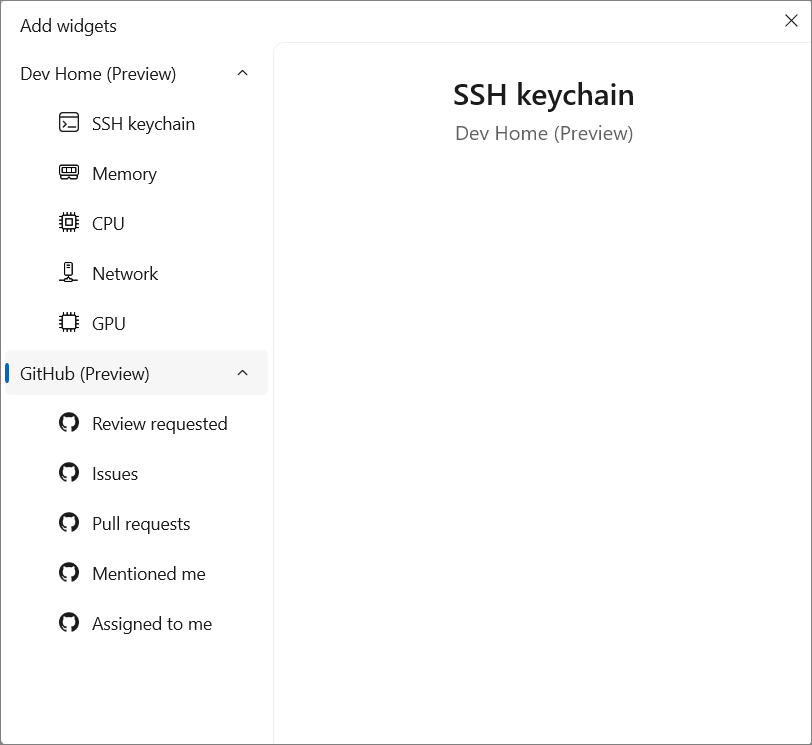The width and height of the screenshot is (812, 745).
Task: Choose the Pull requests widget label
Action: point(141,524)
